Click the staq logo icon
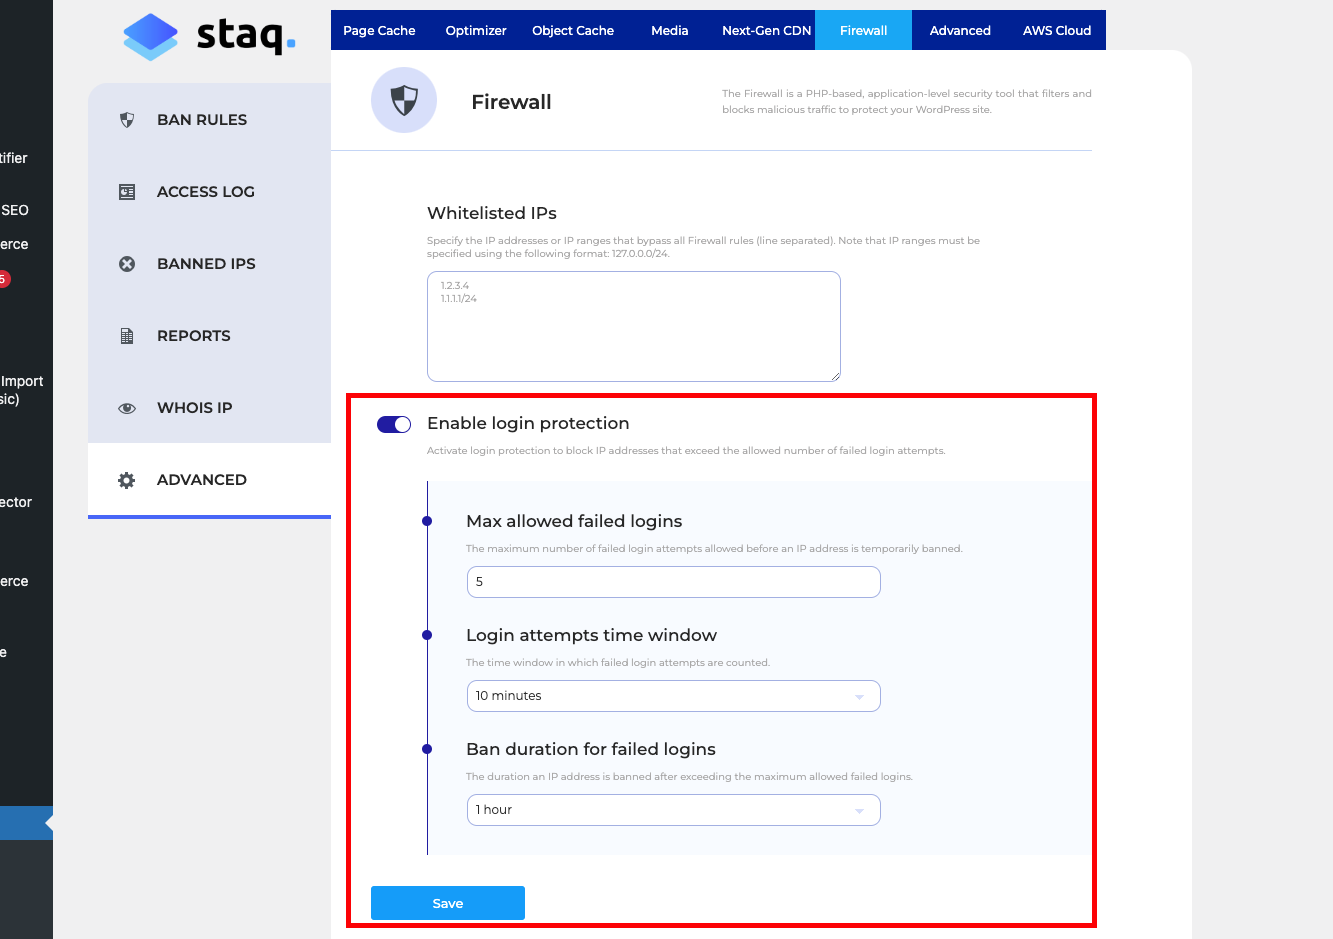The image size is (1333, 939). (150, 37)
